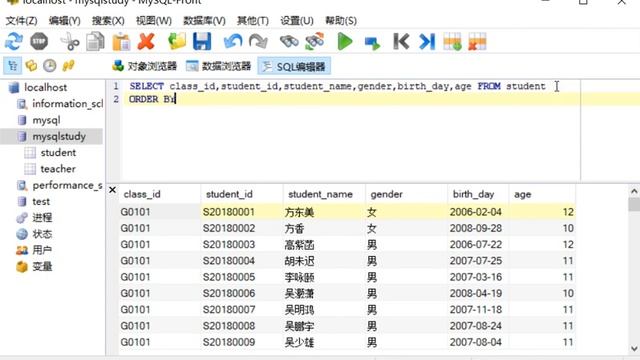This screenshot has width=640, height=360.
Task: Open the 帮助(S) menu
Action: point(341,21)
